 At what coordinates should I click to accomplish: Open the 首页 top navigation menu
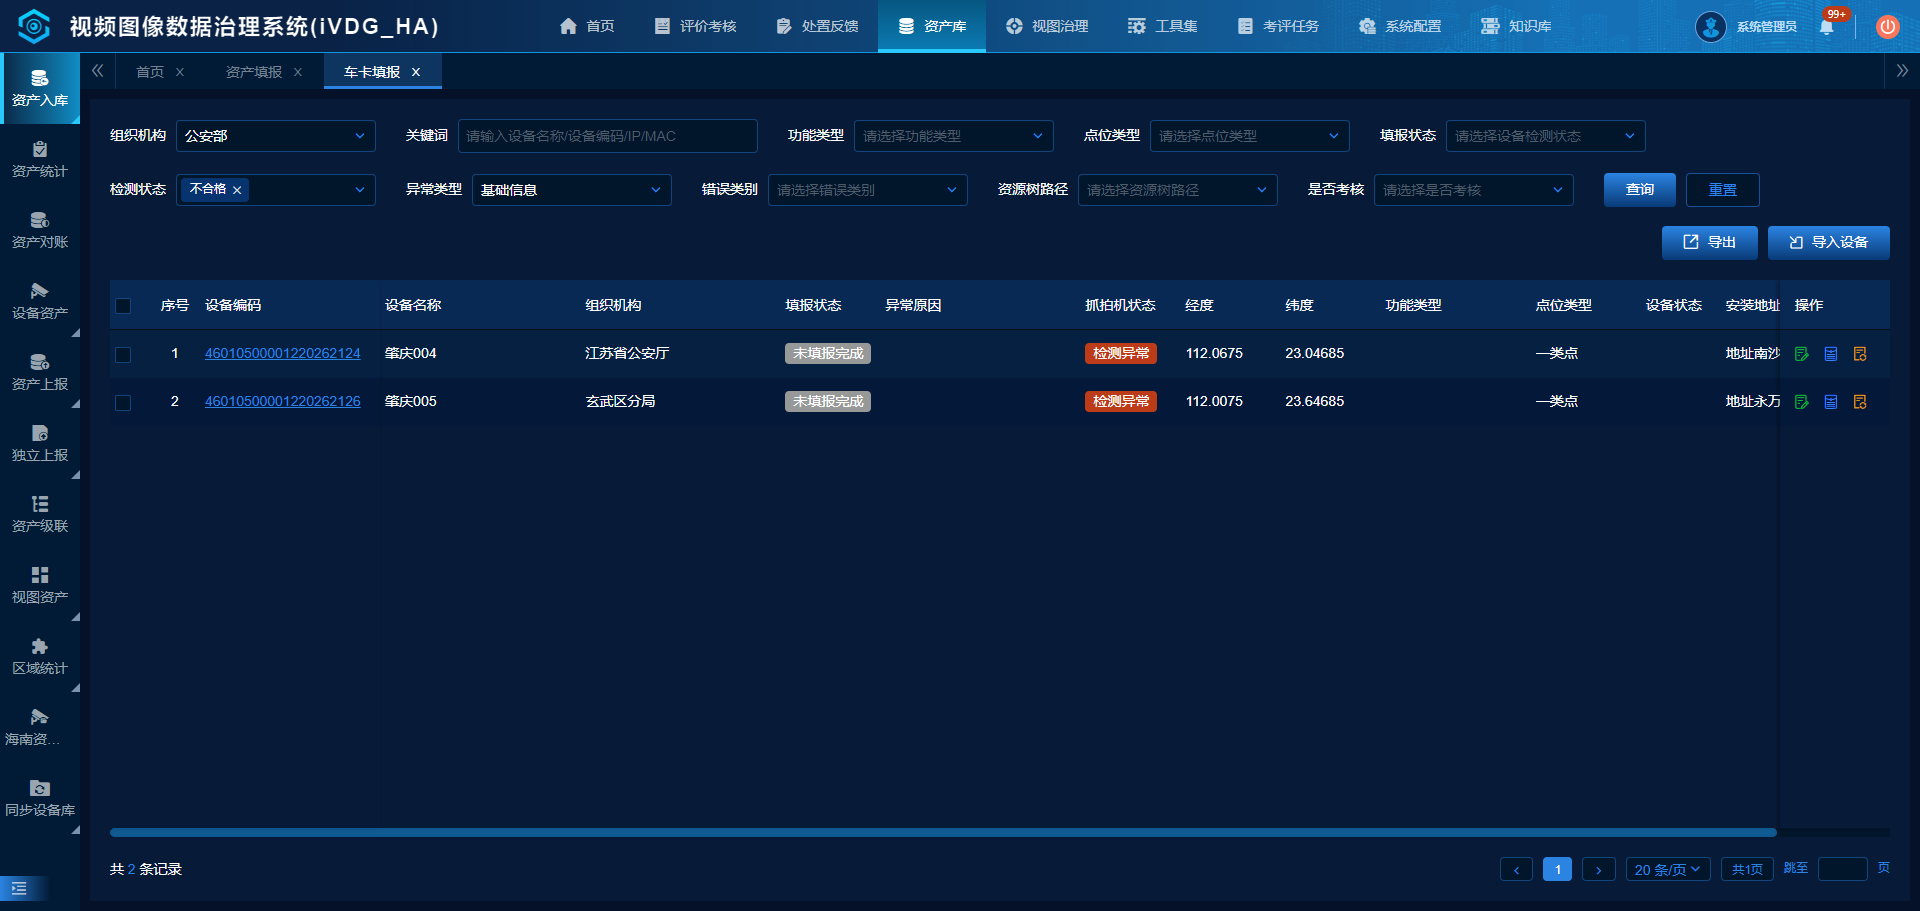(x=587, y=26)
